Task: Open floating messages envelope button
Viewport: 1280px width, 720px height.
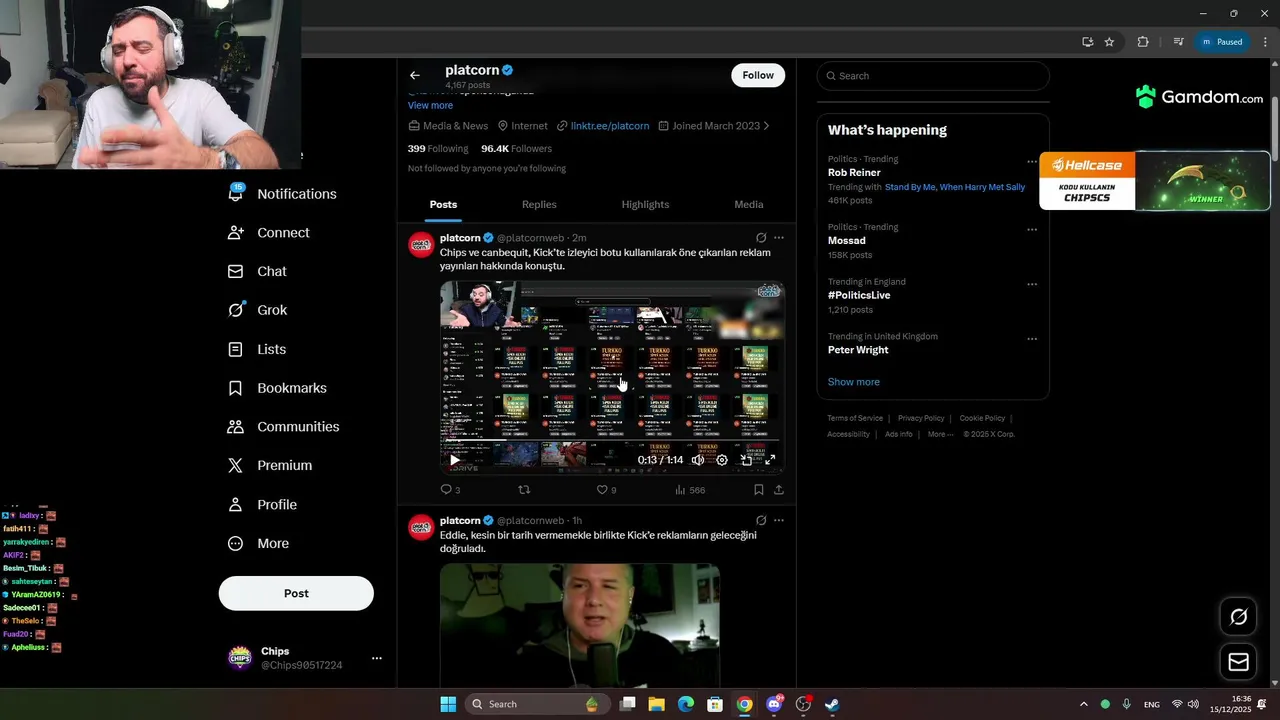Action: (1238, 662)
